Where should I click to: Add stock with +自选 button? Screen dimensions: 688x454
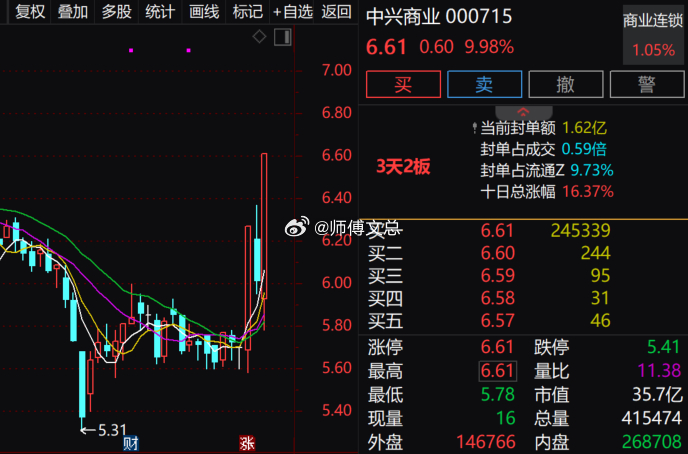coord(293,12)
